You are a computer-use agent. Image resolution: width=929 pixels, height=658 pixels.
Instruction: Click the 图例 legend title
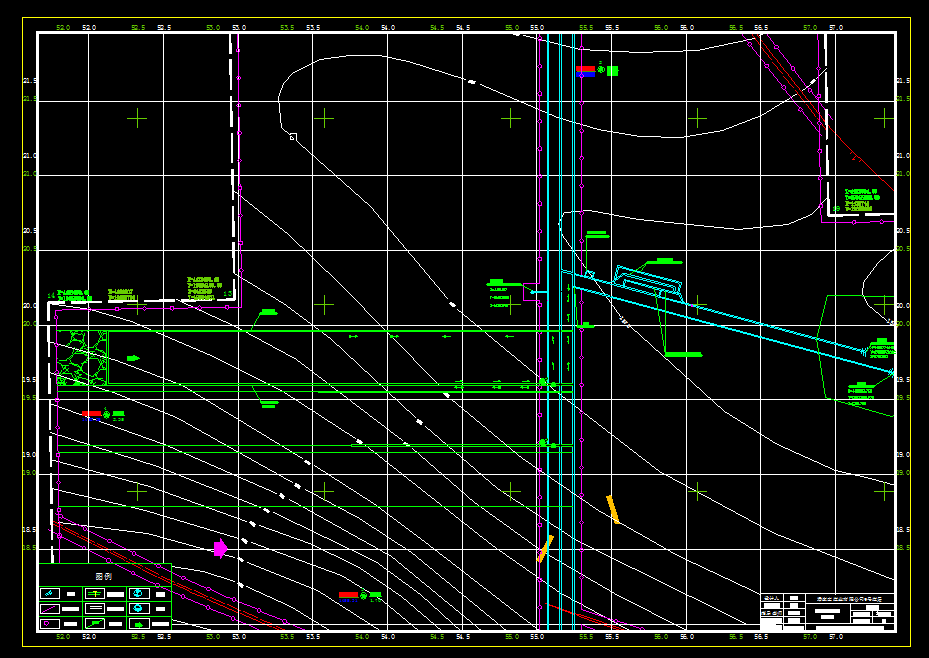click(x=104, y=576)
